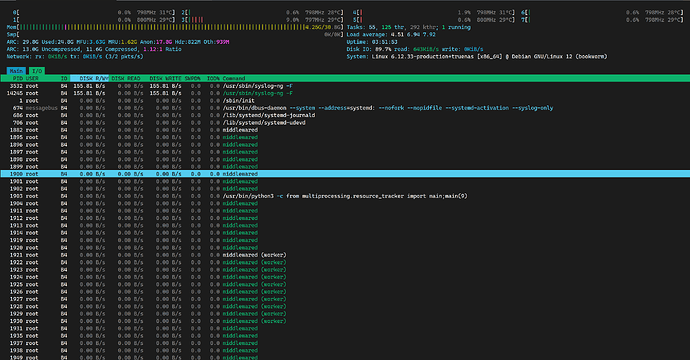This screenshot has height=360, width=690.
Task: Sort by the Command column header
Action: click(234, 78)
